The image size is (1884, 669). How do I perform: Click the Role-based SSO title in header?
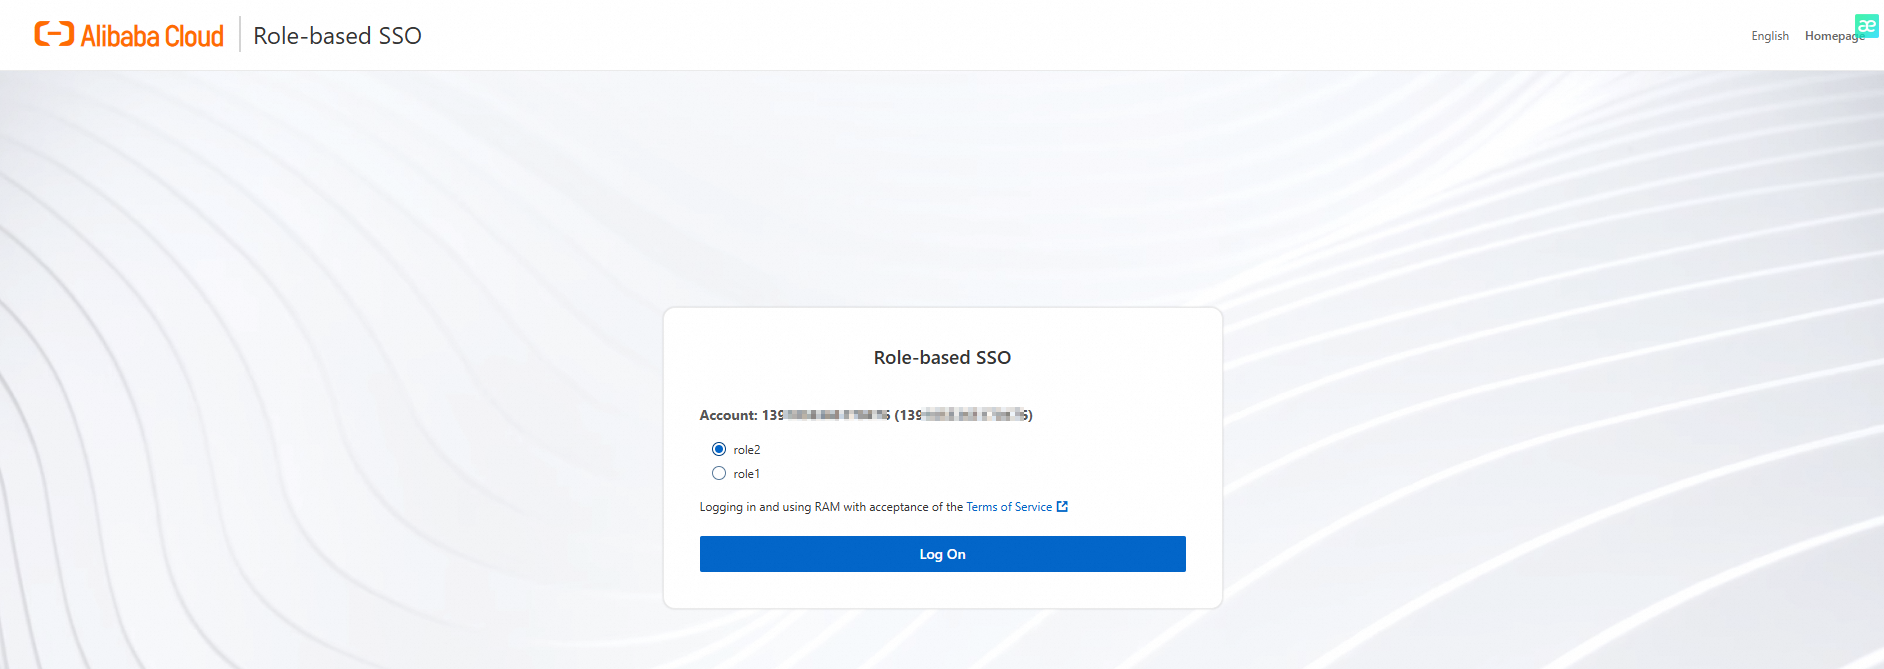[x=338, y=36]
